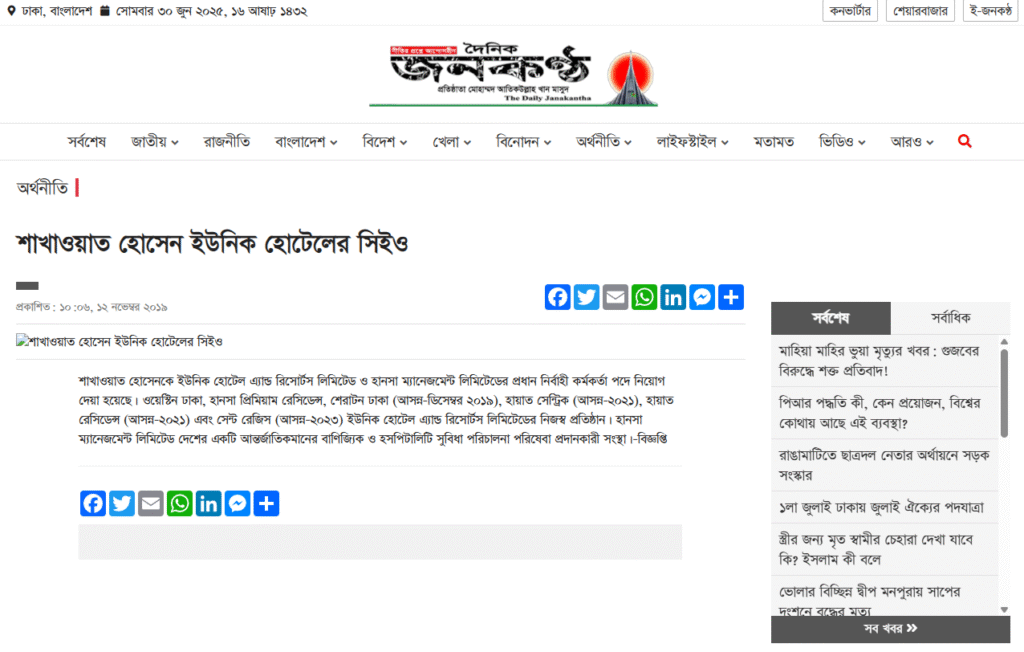Screen dimensions: 1024x652
Task: Open the অর্থনীতি dropdown in navigation bar
Action: coord(603,142)
